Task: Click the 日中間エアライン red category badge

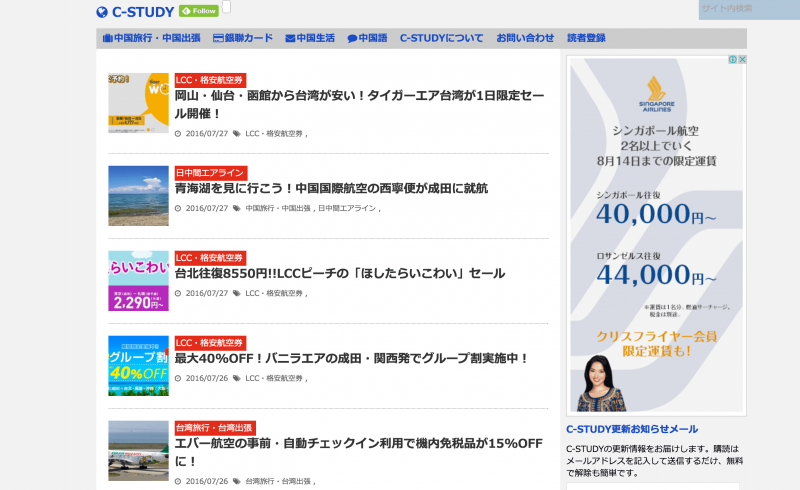Action: pos(211,173)
